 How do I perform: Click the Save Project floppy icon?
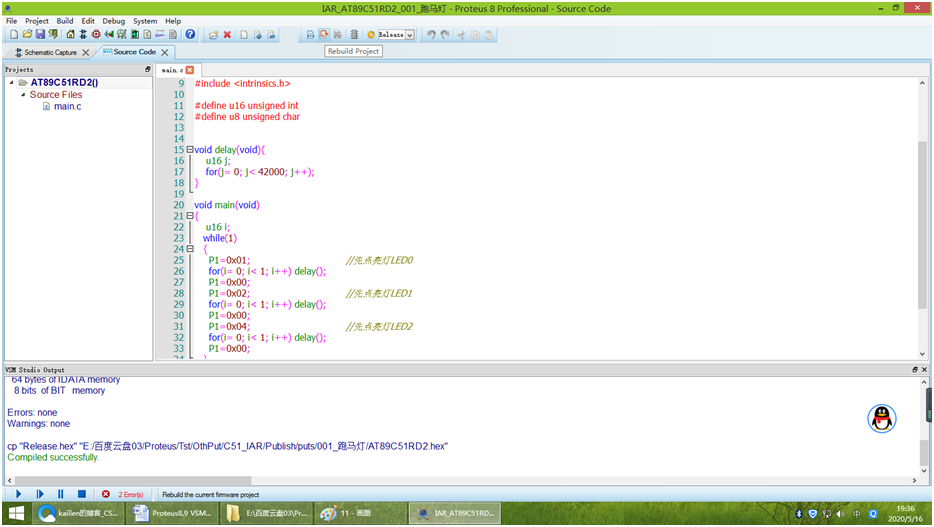point(40,35)
